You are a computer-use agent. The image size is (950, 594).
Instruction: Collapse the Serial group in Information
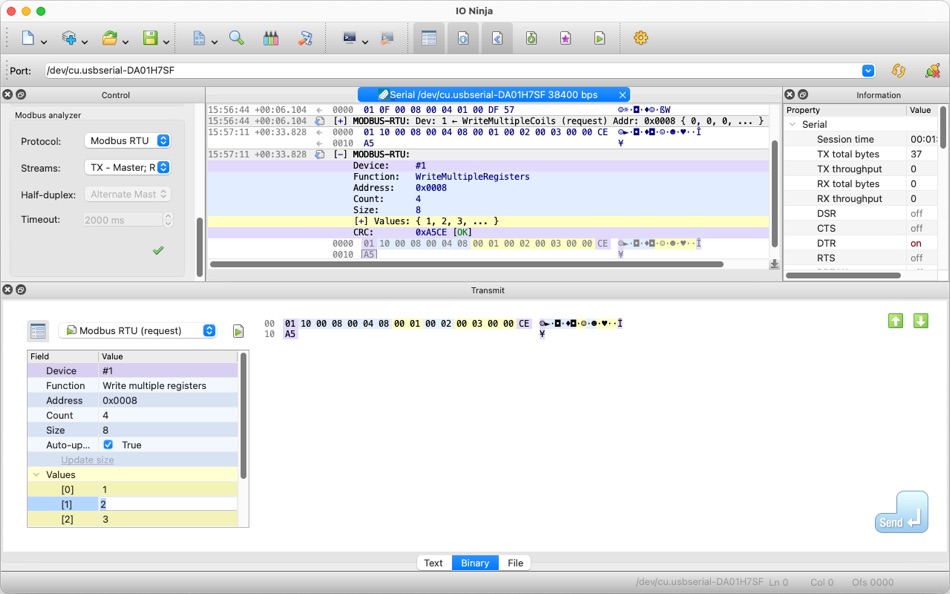792,124
